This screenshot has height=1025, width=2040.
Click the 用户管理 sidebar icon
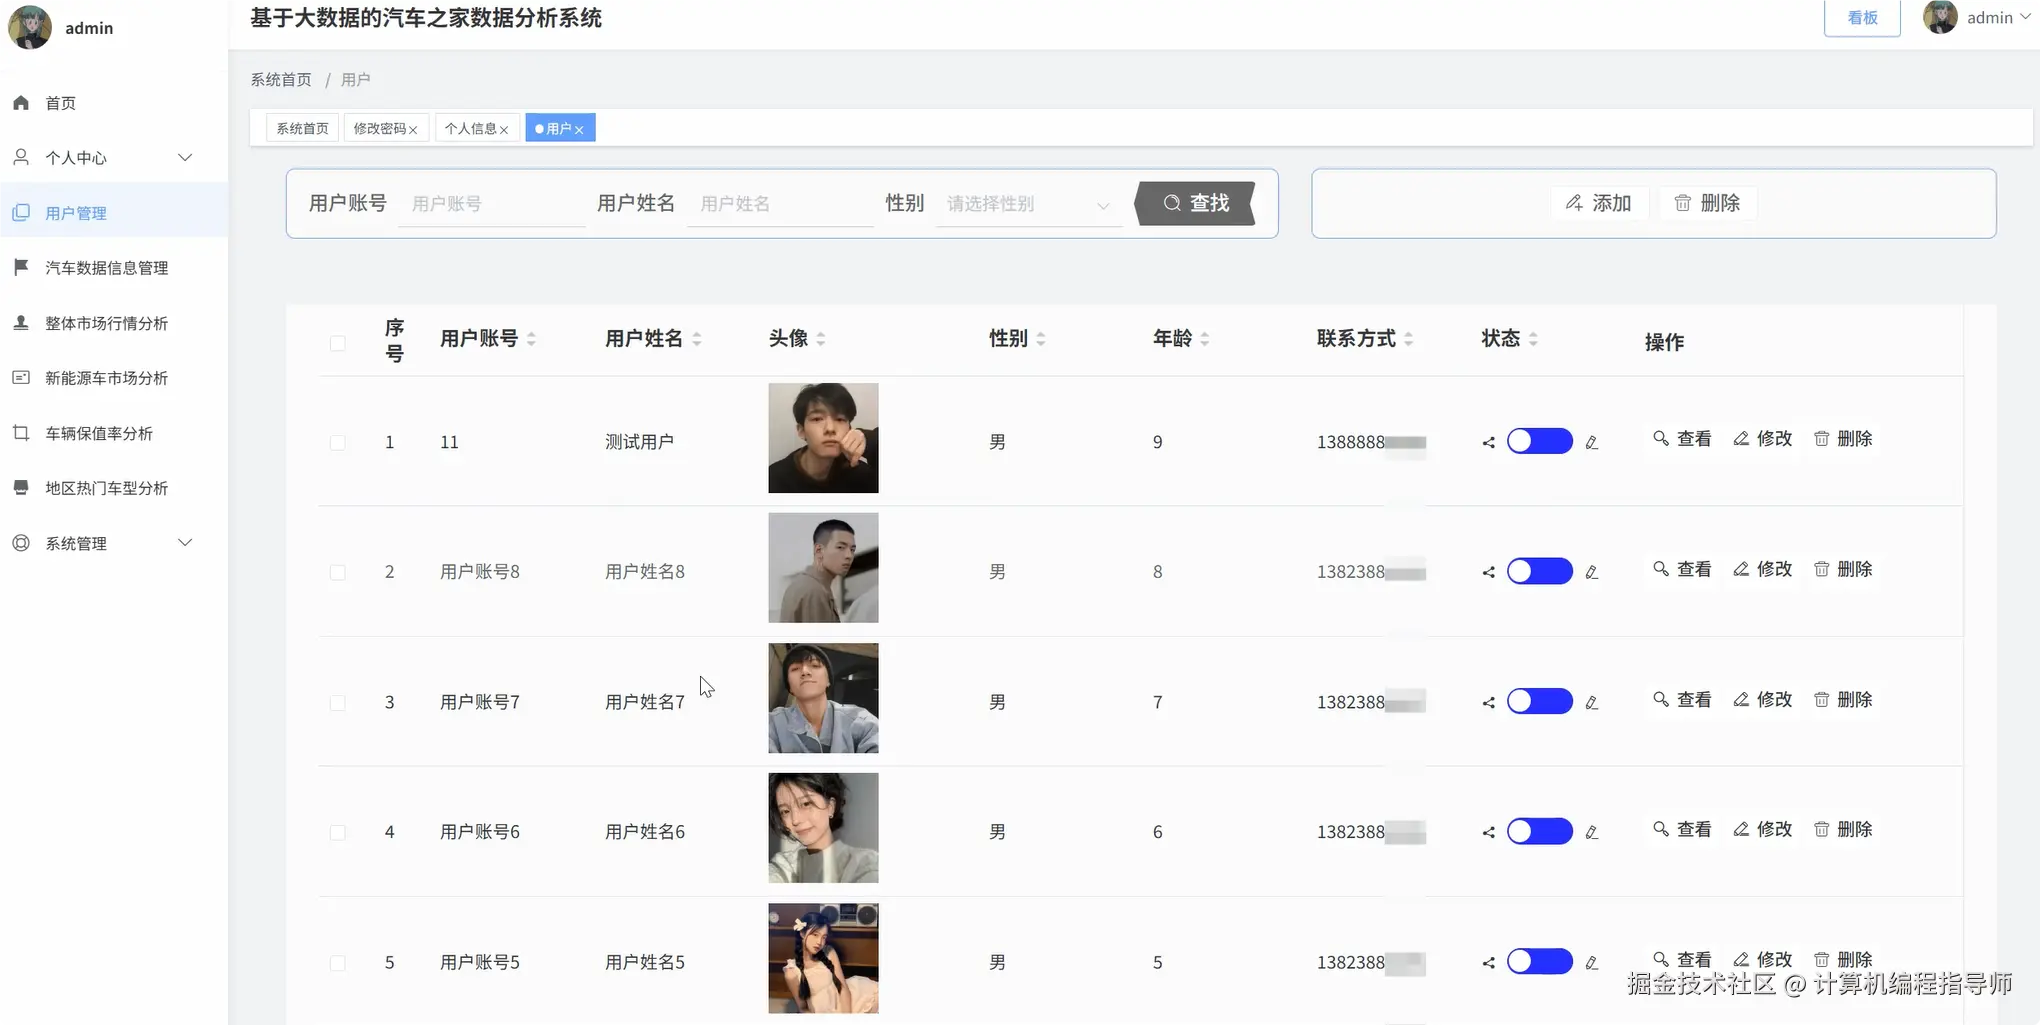pos(21,213)
